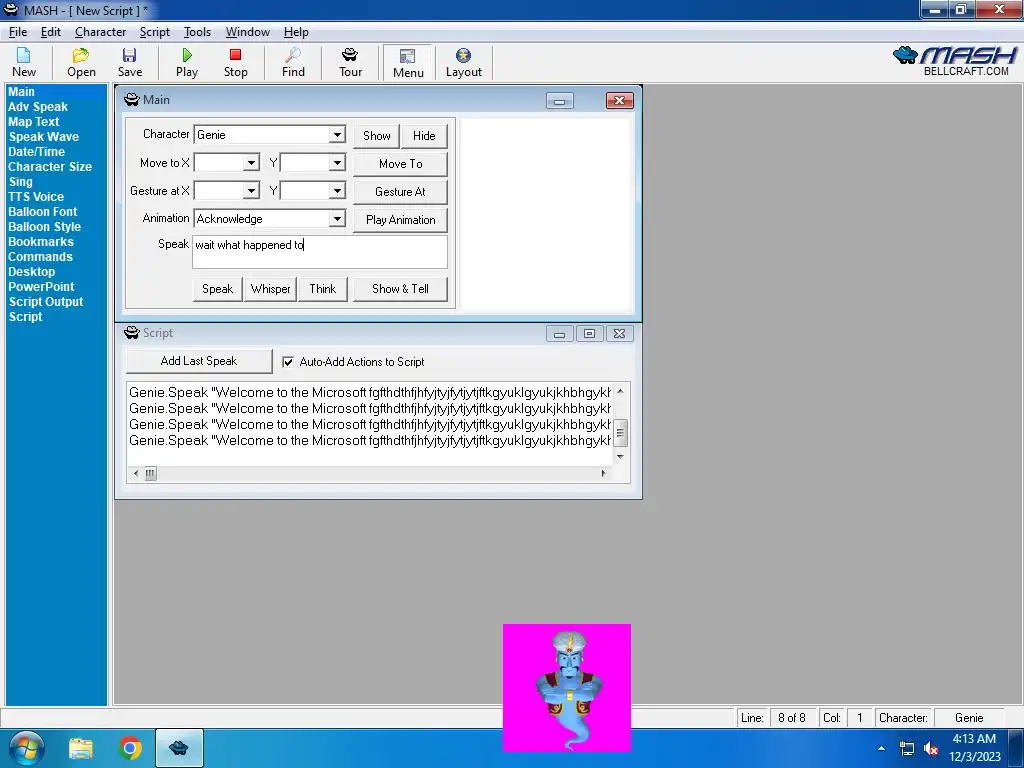Click the script scroll-up arrow
This screenshot has width=1024, height=768.
[620, 391]
